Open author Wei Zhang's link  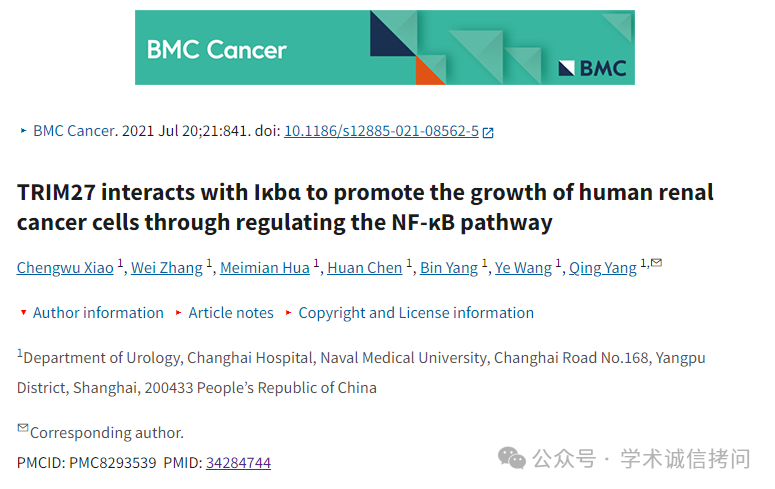[x=167, y=267]
